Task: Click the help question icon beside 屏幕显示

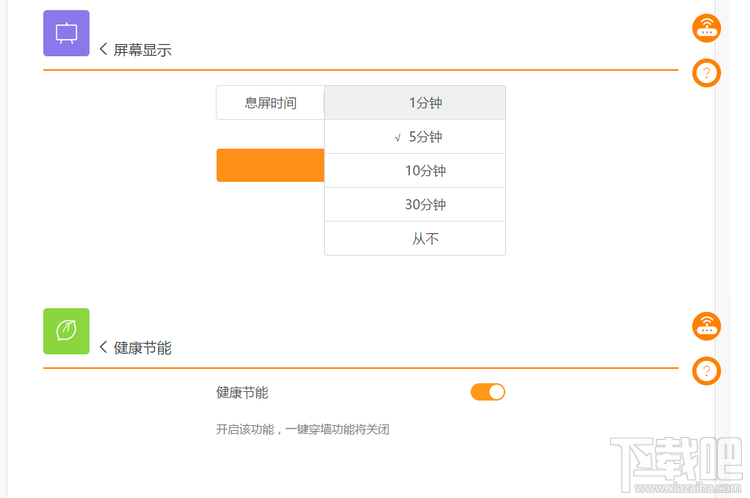Action: [706, 73]
